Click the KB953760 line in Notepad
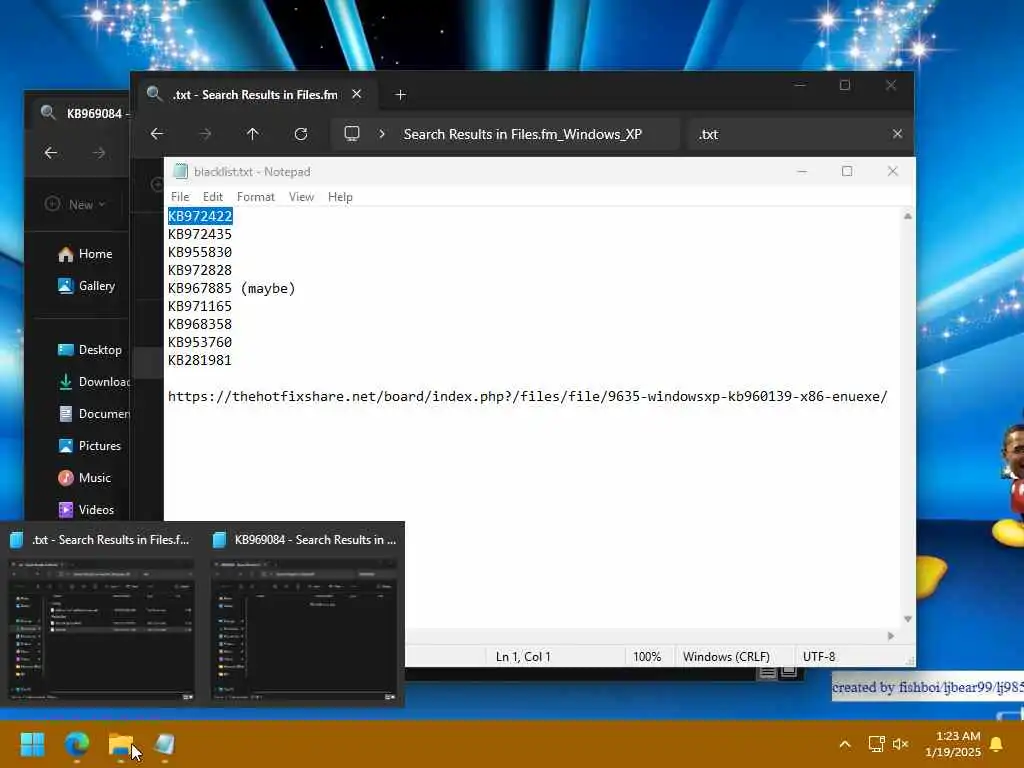1024x768 pixels. (x=200, y=342)
